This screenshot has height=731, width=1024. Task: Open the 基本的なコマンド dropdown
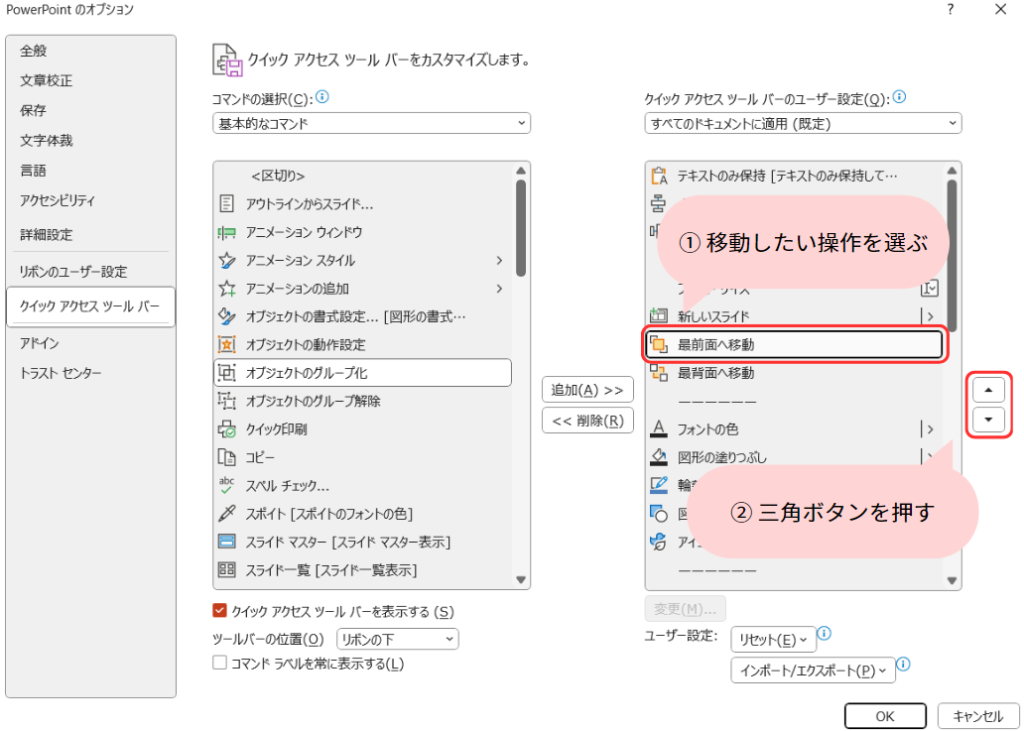pyautogui.click(x=372, y=123)
